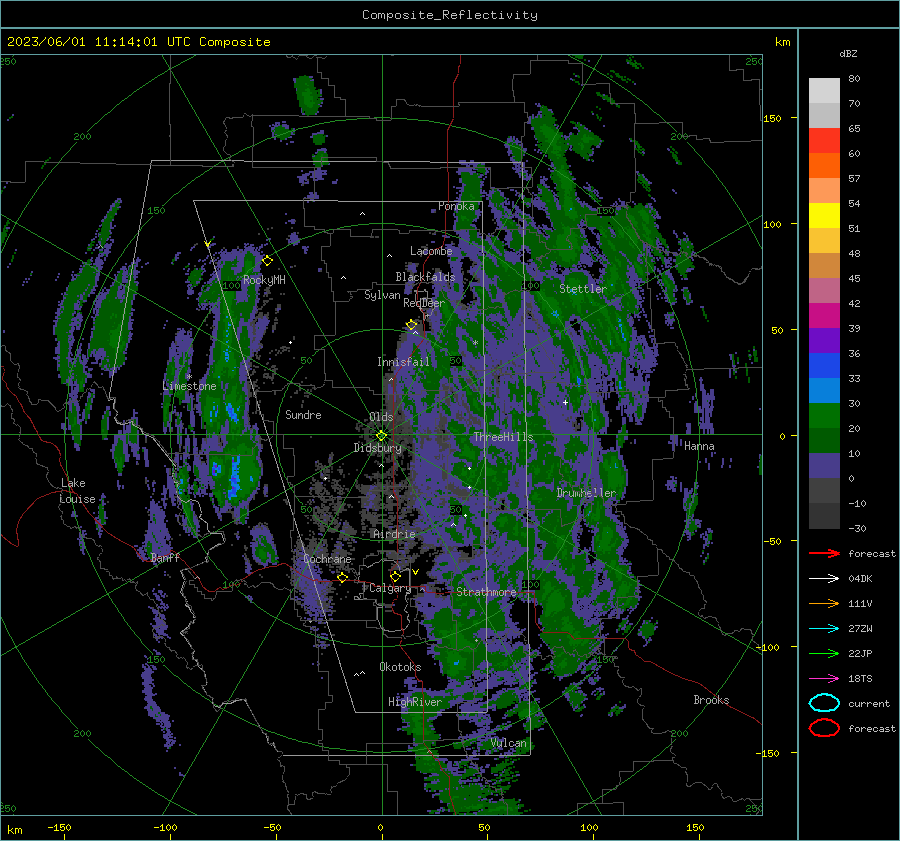
Task: Click the 80 value in dBZ legend
Action: [854, 79]
